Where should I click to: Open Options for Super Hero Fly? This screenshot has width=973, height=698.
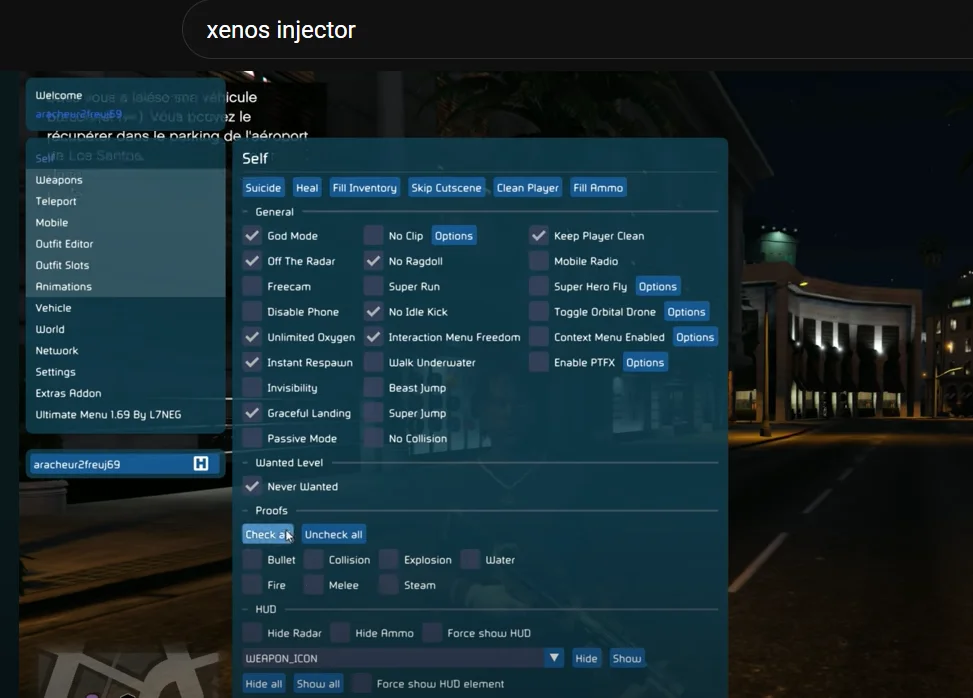657,287
